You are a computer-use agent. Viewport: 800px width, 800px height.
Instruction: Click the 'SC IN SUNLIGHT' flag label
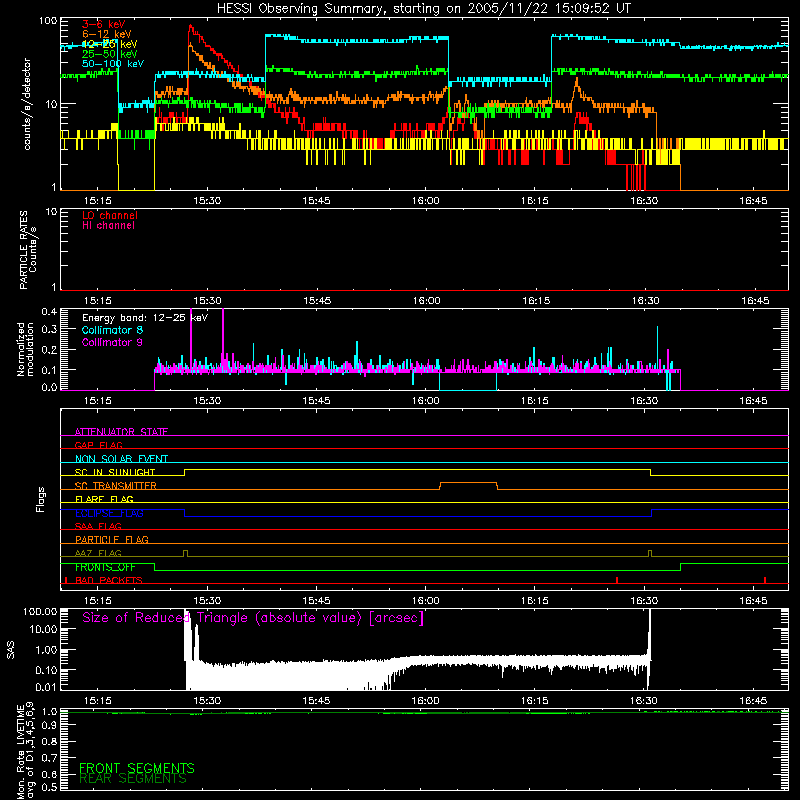click(115, 472)
